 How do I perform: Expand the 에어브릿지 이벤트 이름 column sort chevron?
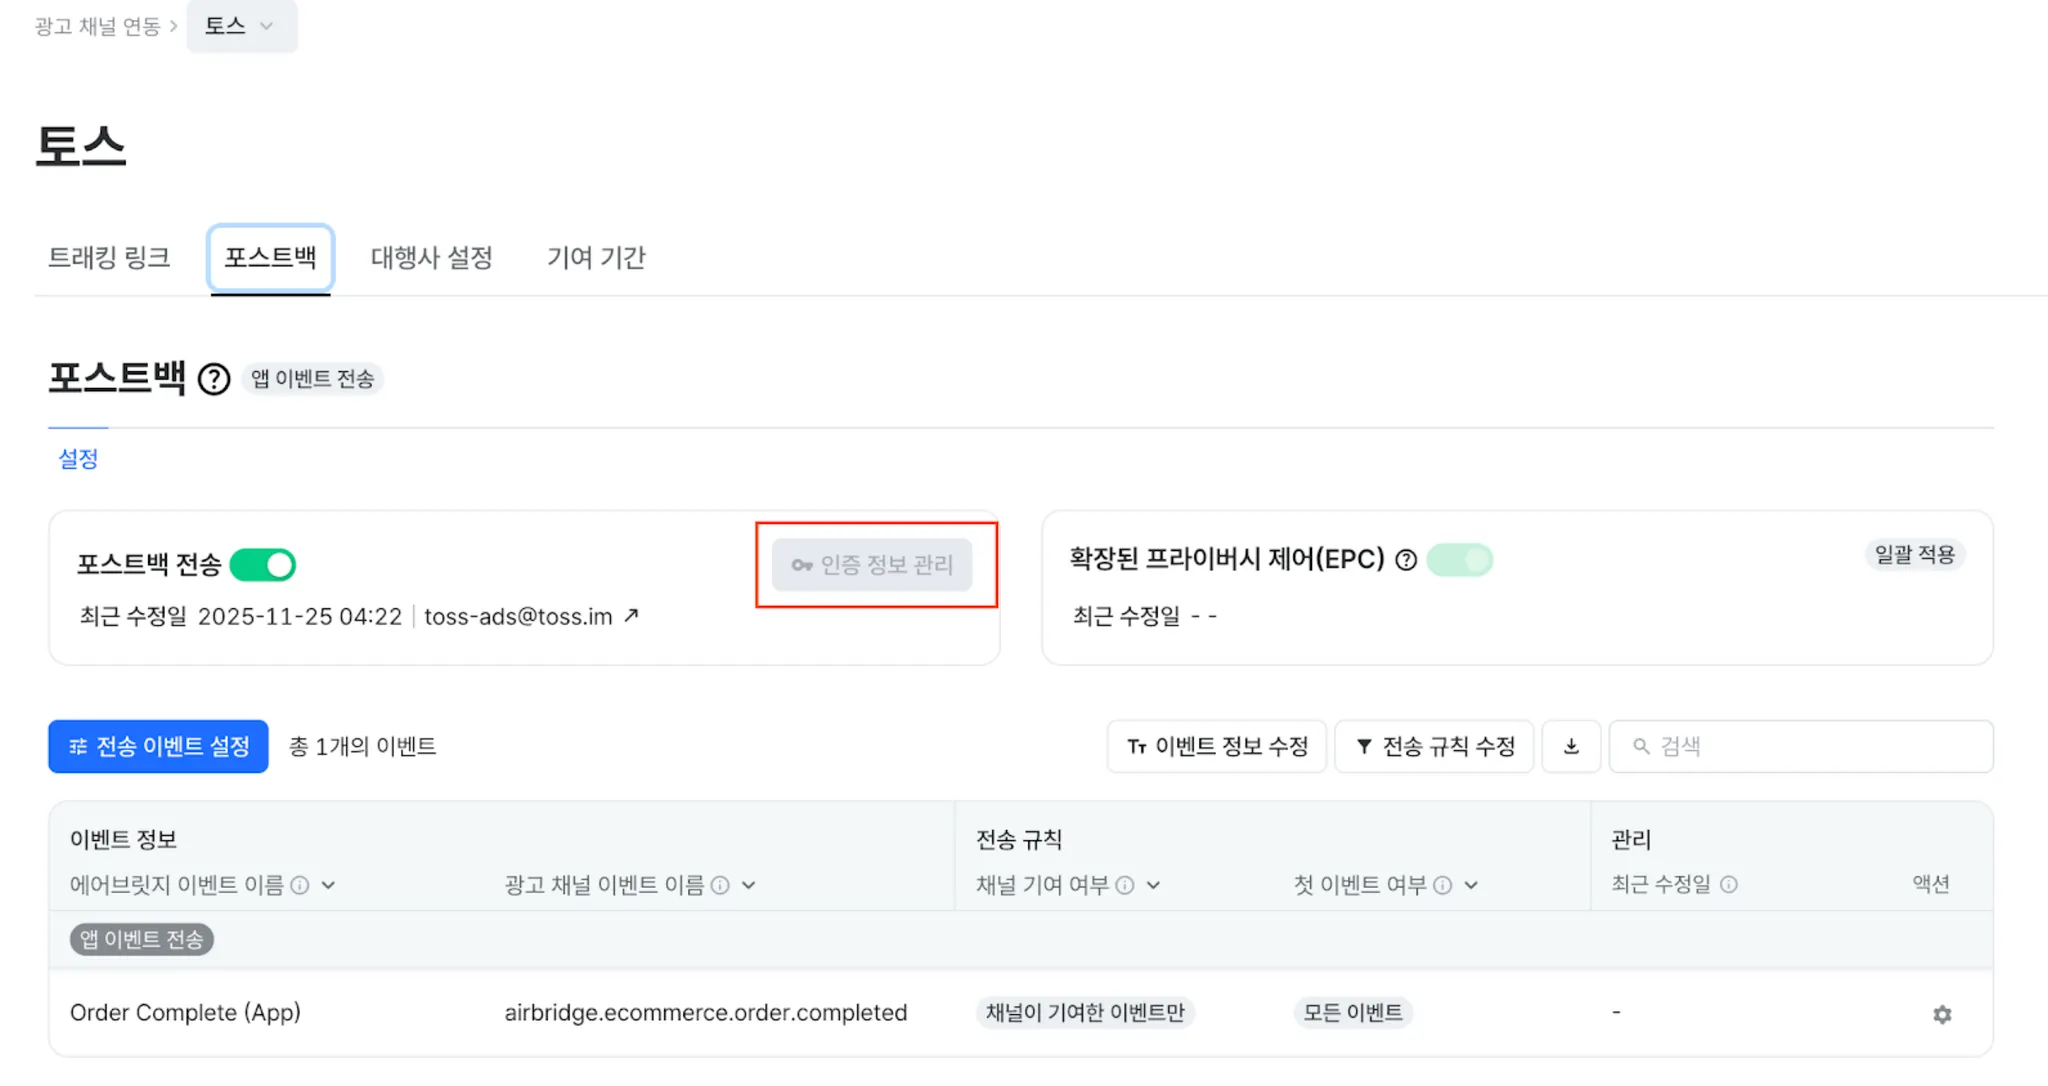coord(329,885)
